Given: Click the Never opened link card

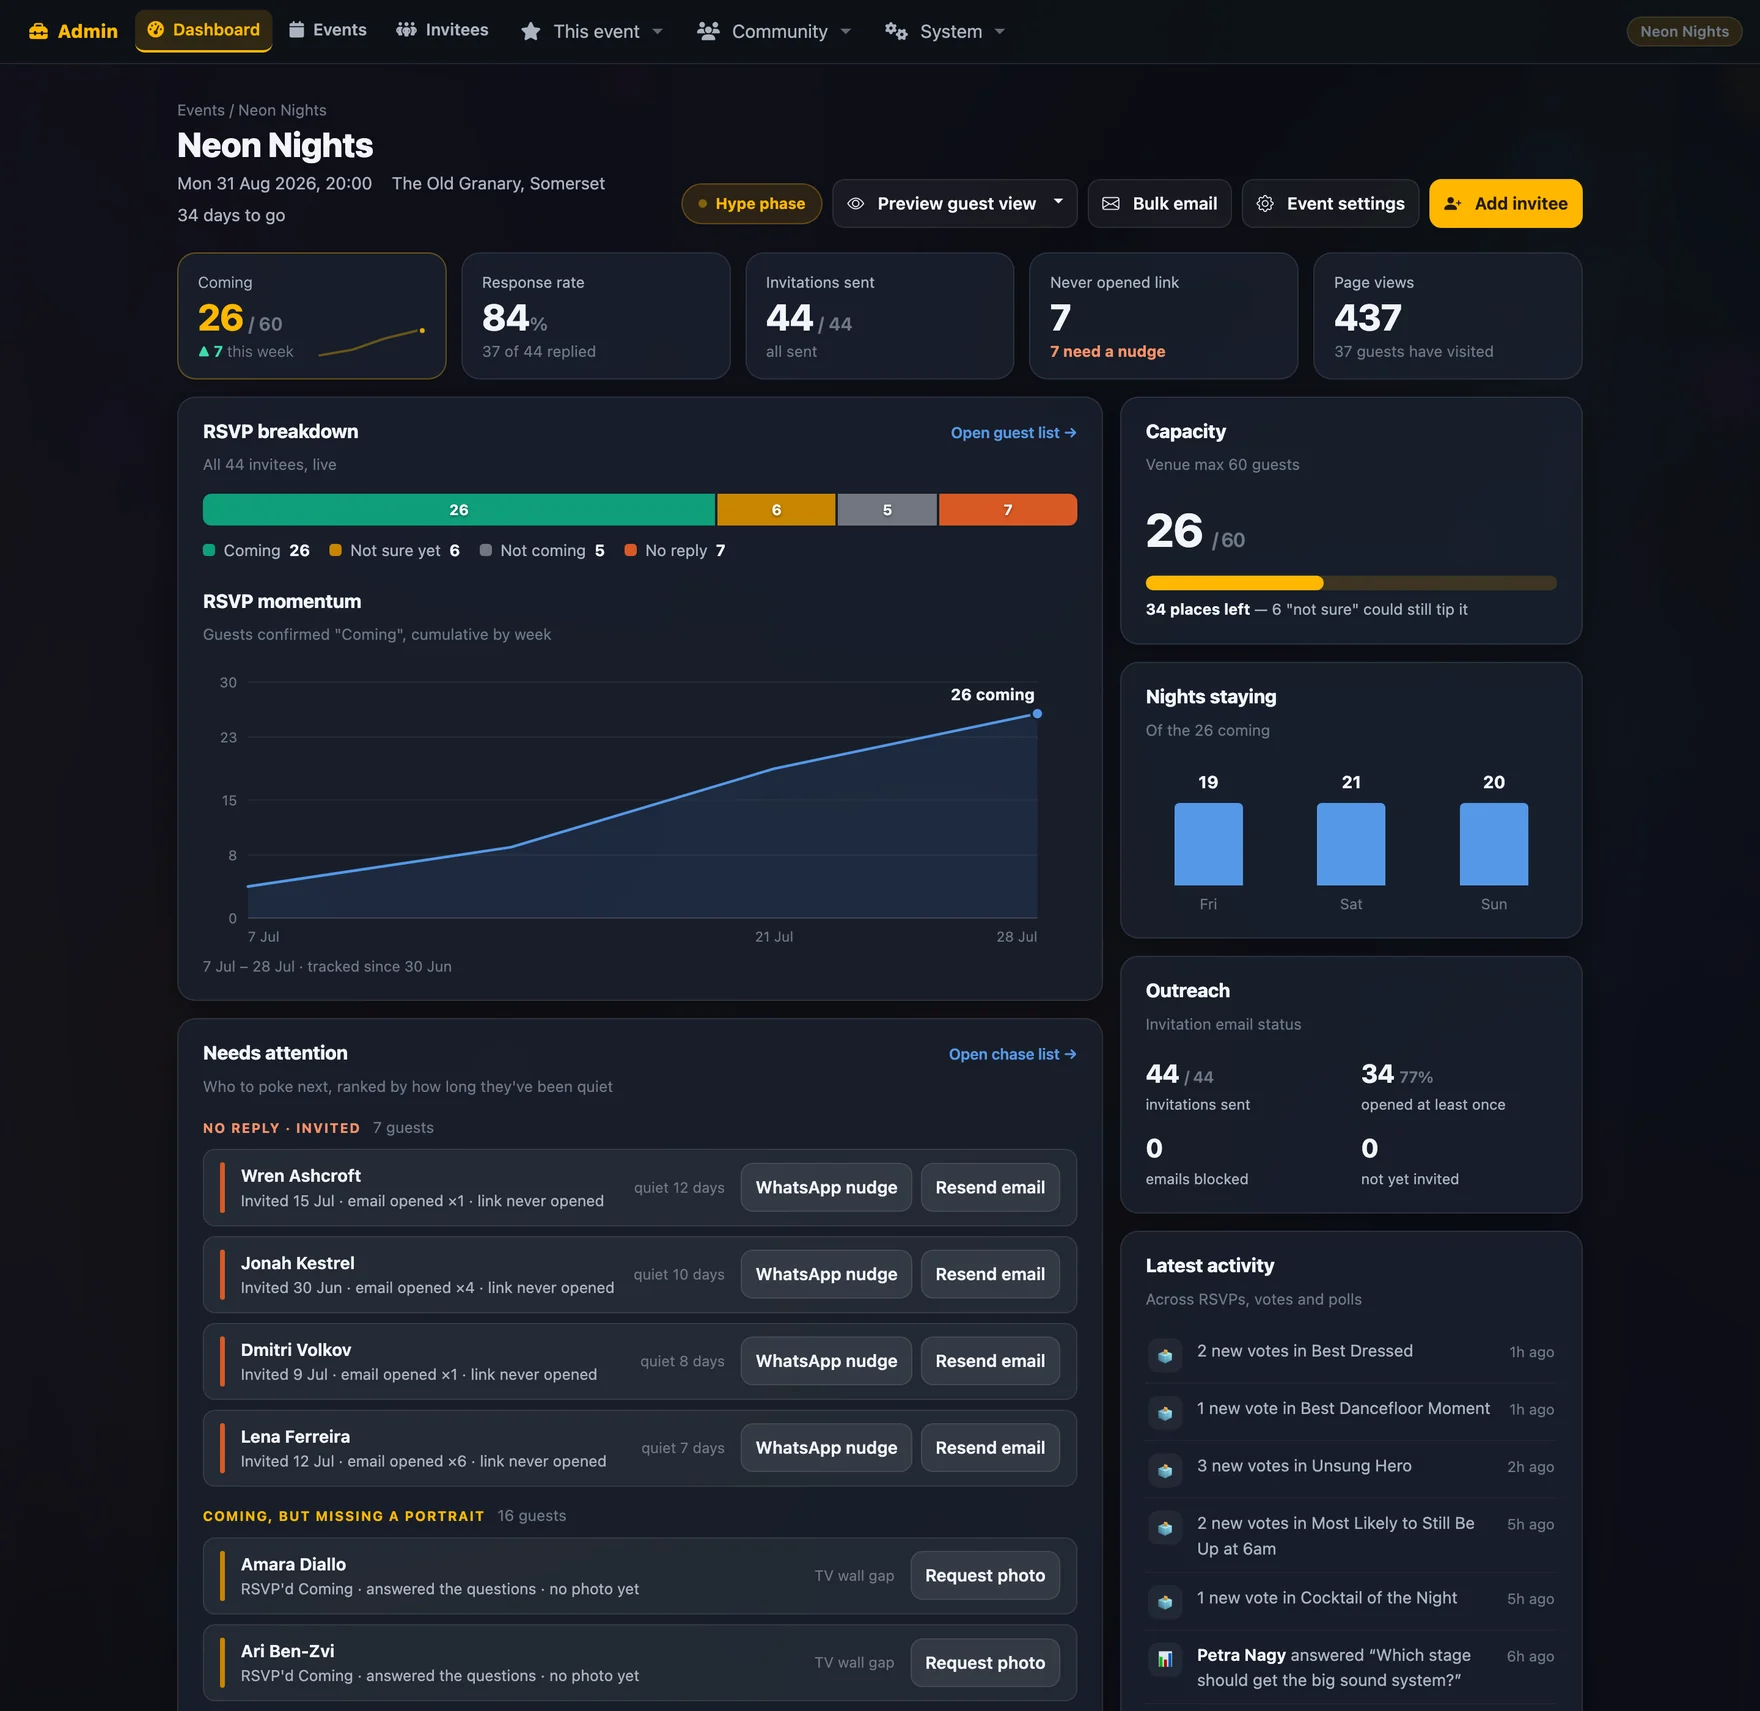Looking at the screenshot, I should 1163,316.
